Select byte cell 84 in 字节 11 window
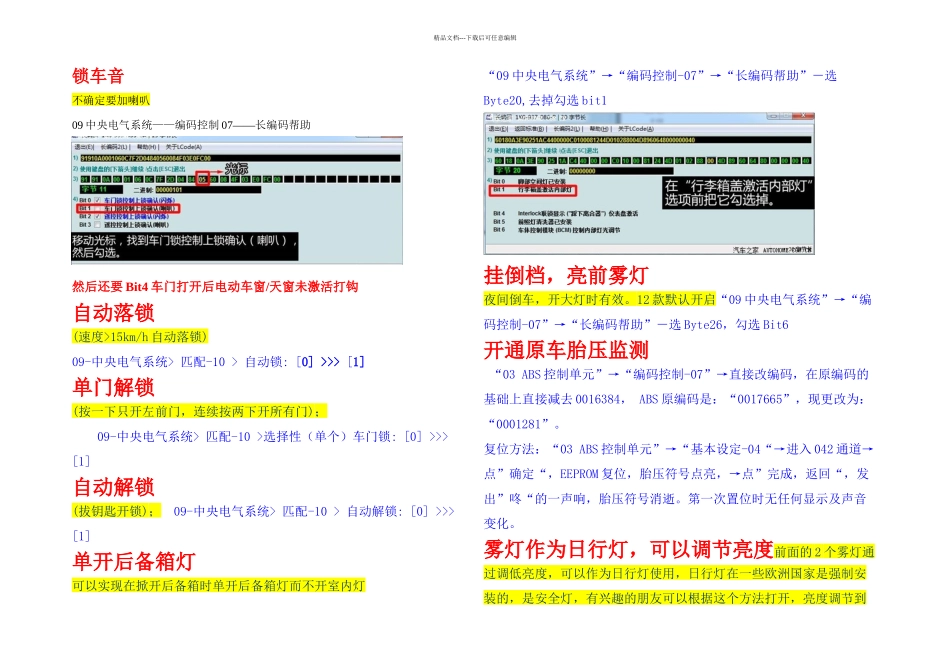This screenshot has width=950, height=672. [x=192, y=179]
